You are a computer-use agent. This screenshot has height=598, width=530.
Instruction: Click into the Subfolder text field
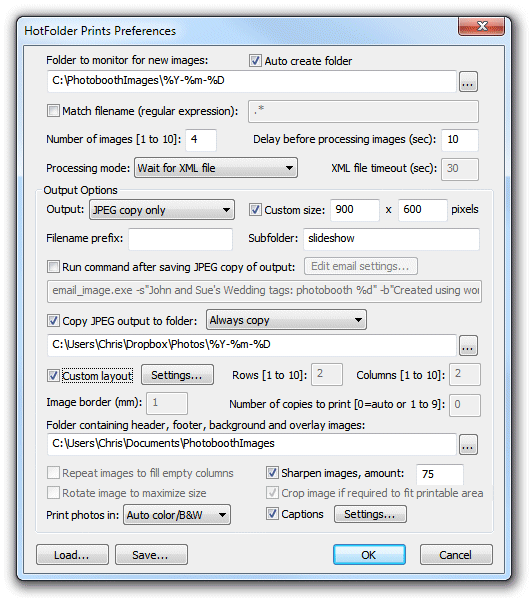[391, 239]
